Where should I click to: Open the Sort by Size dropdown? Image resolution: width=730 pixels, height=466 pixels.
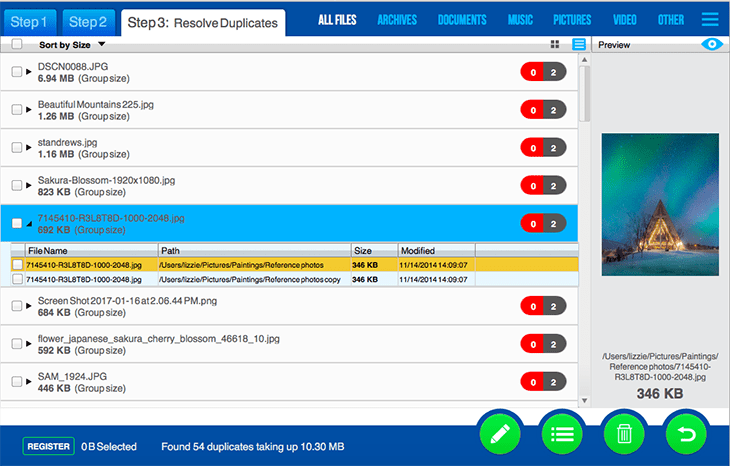[x=72, y=45]
